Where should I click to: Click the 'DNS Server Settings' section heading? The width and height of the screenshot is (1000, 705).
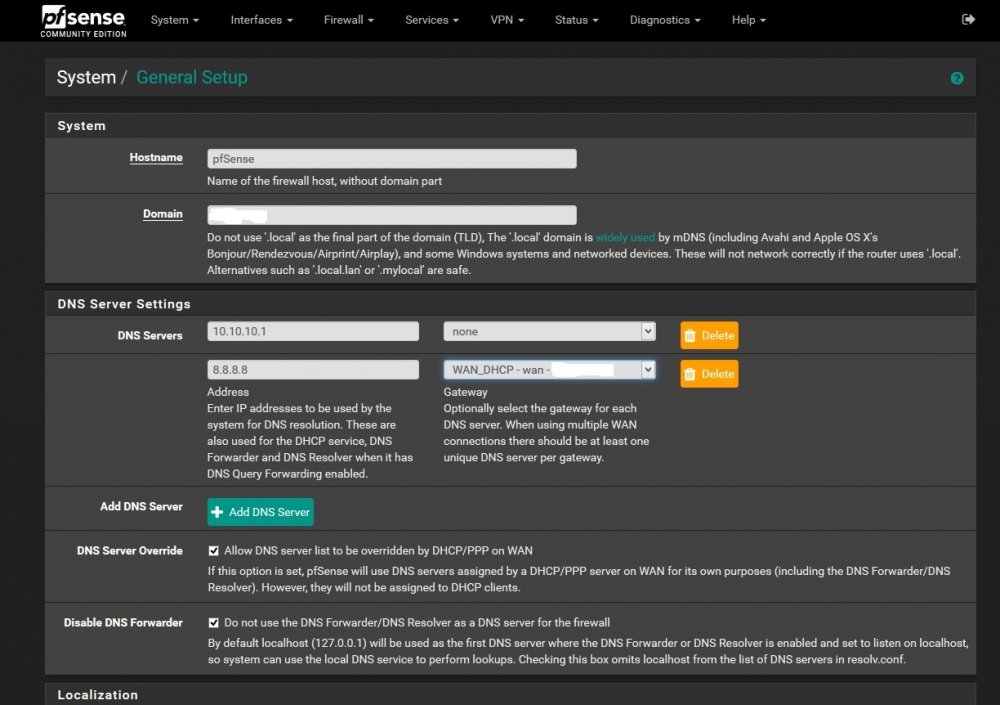124,304
